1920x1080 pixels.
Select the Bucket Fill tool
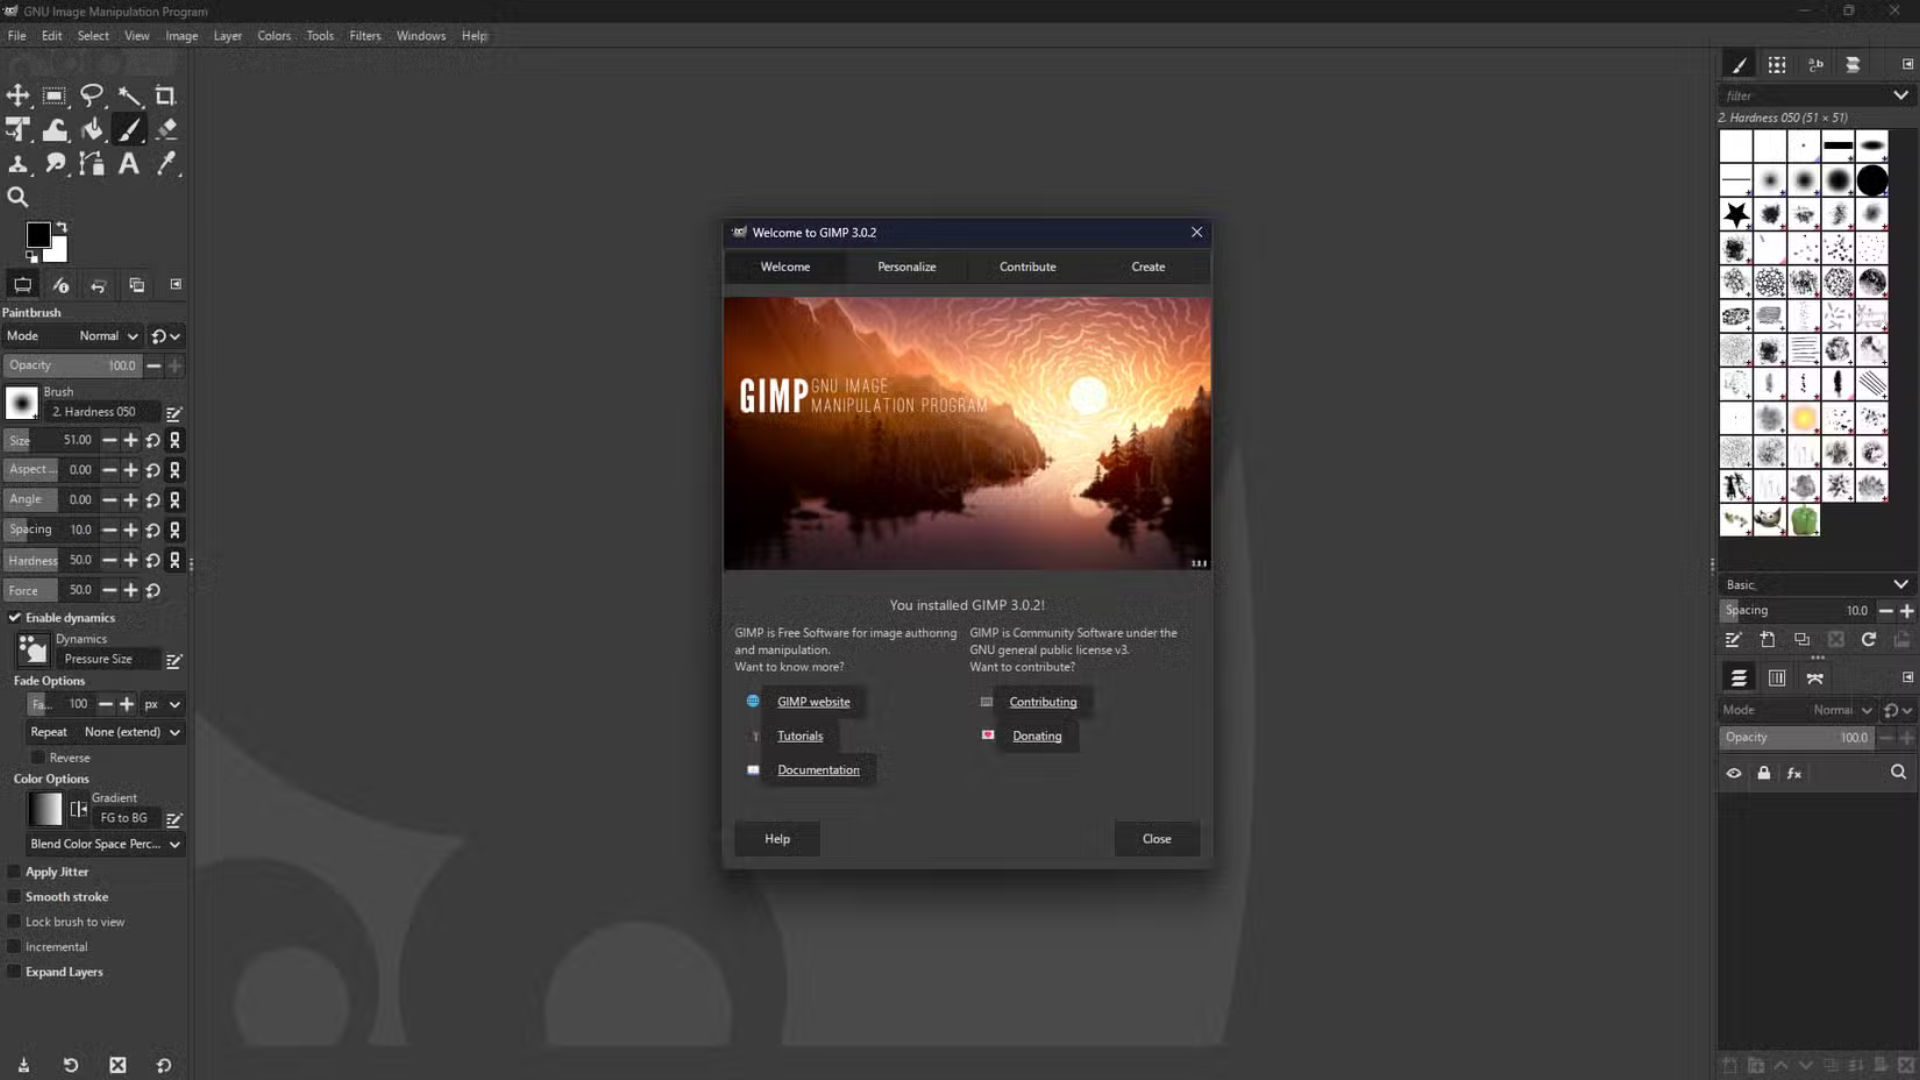click(92, 129)
